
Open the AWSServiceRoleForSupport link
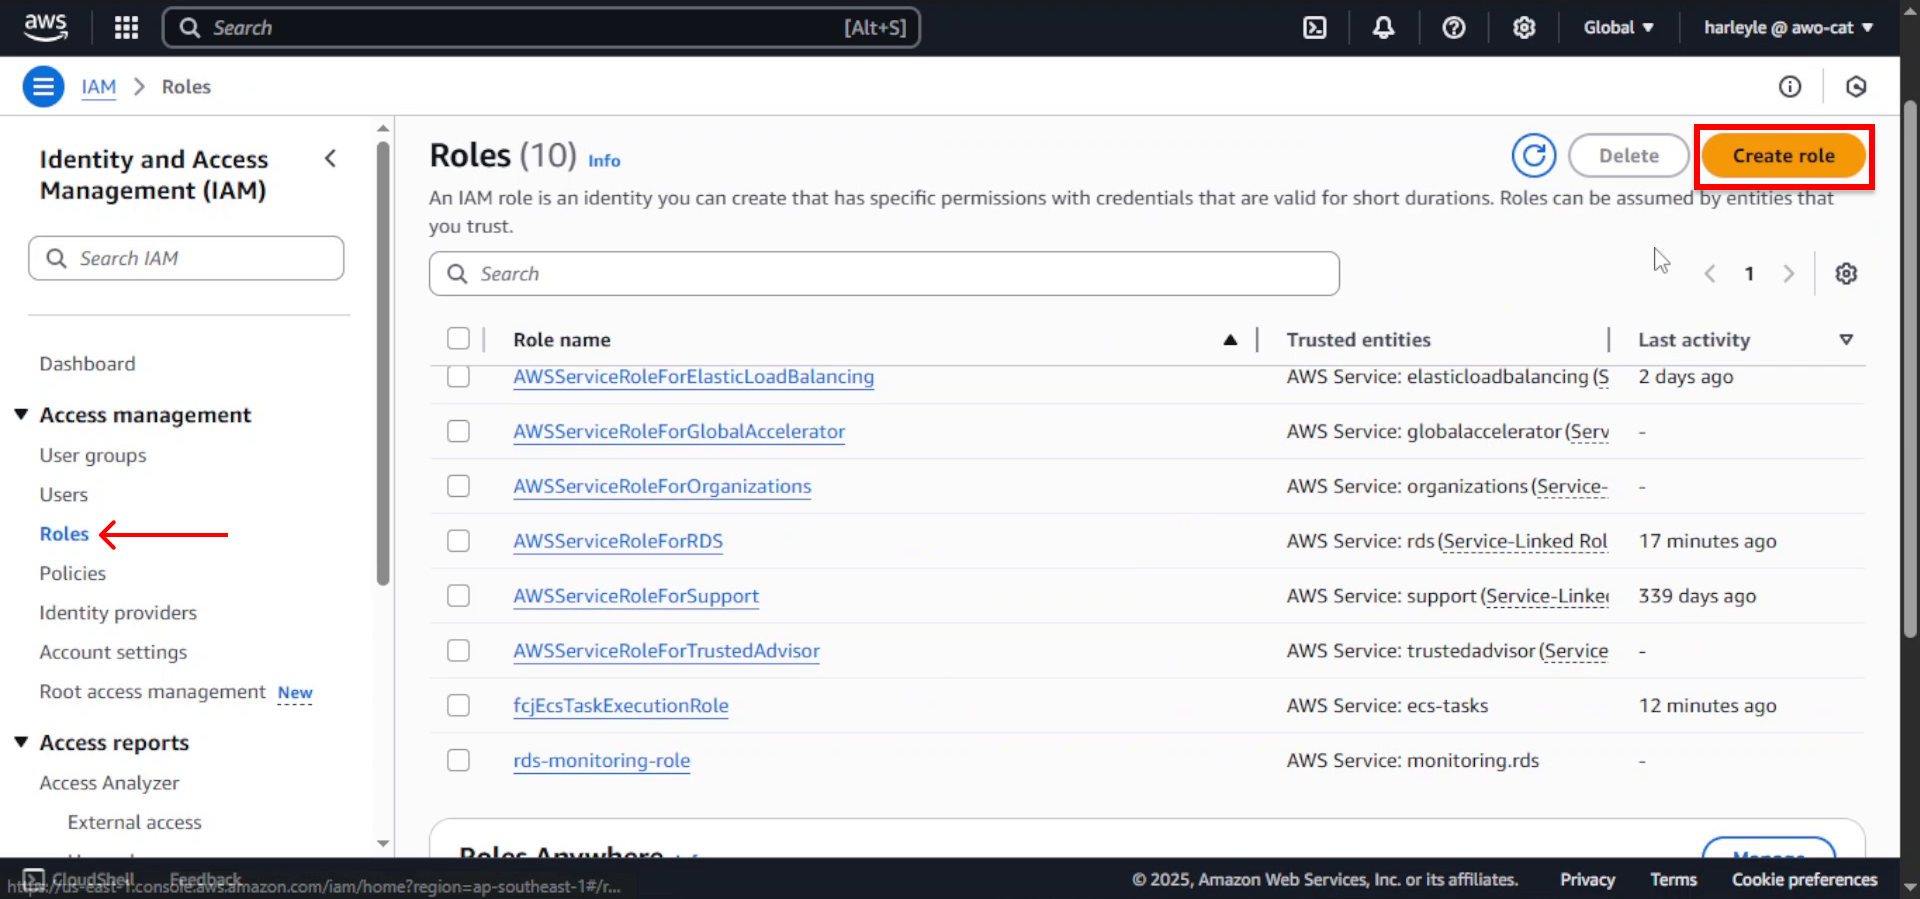(x=636, y=596)
